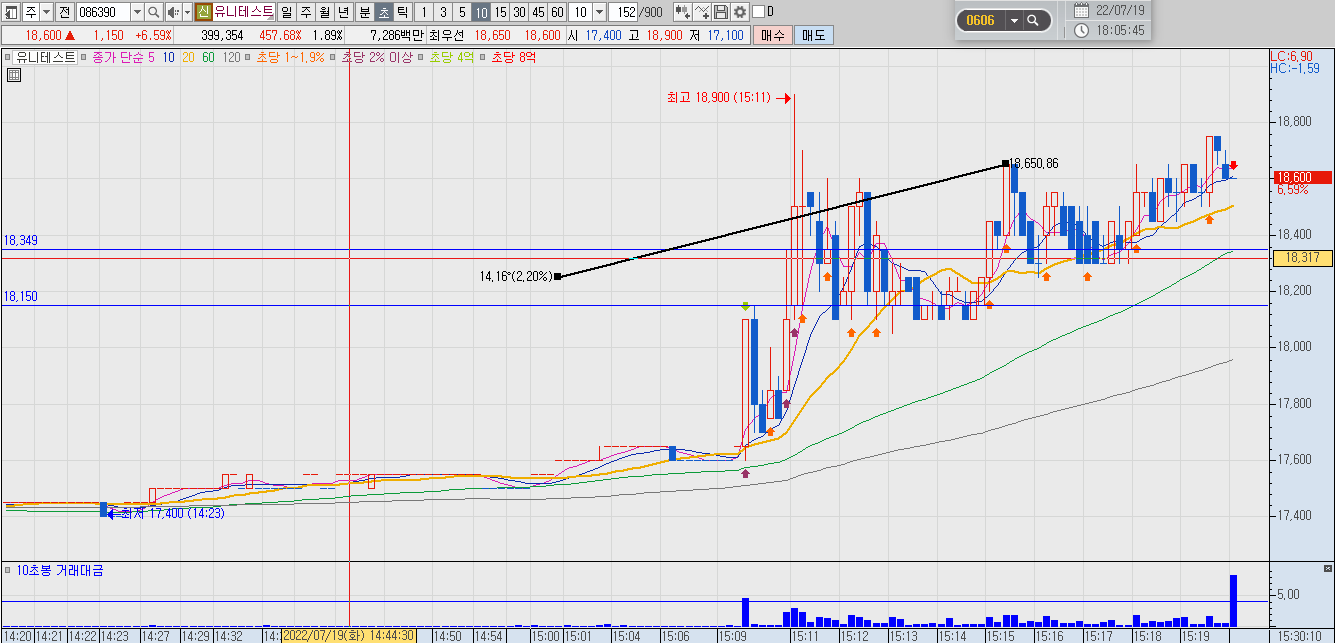
Task: Set interval to 3
Action: [443, 12]
